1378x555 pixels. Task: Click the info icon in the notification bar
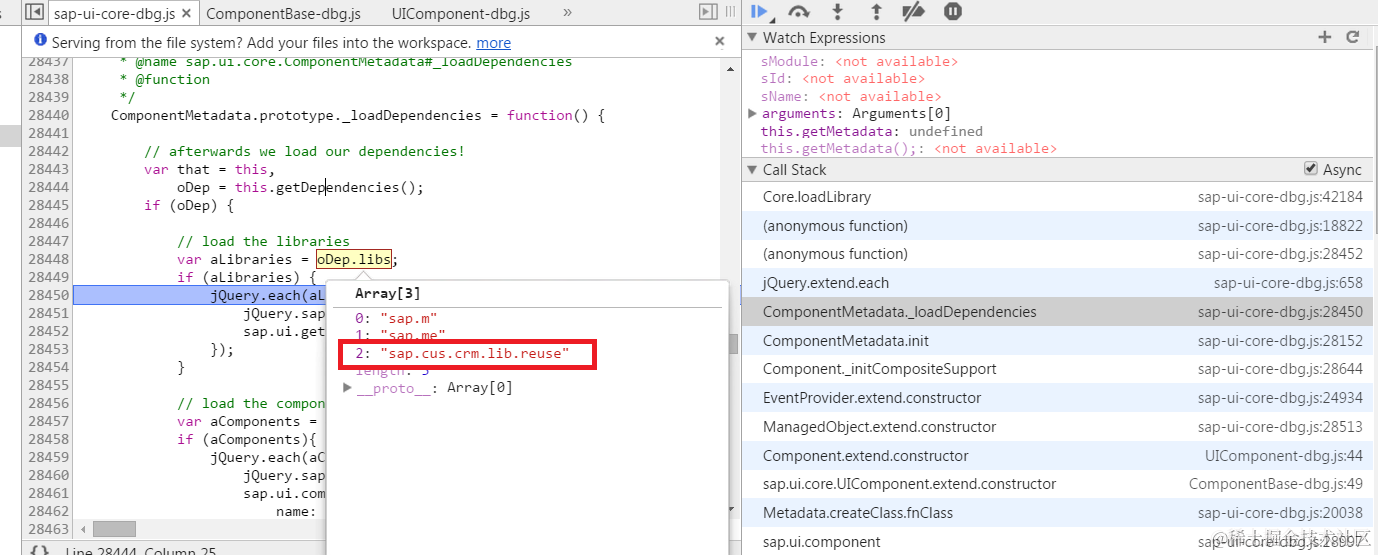[x=40, y=41]
